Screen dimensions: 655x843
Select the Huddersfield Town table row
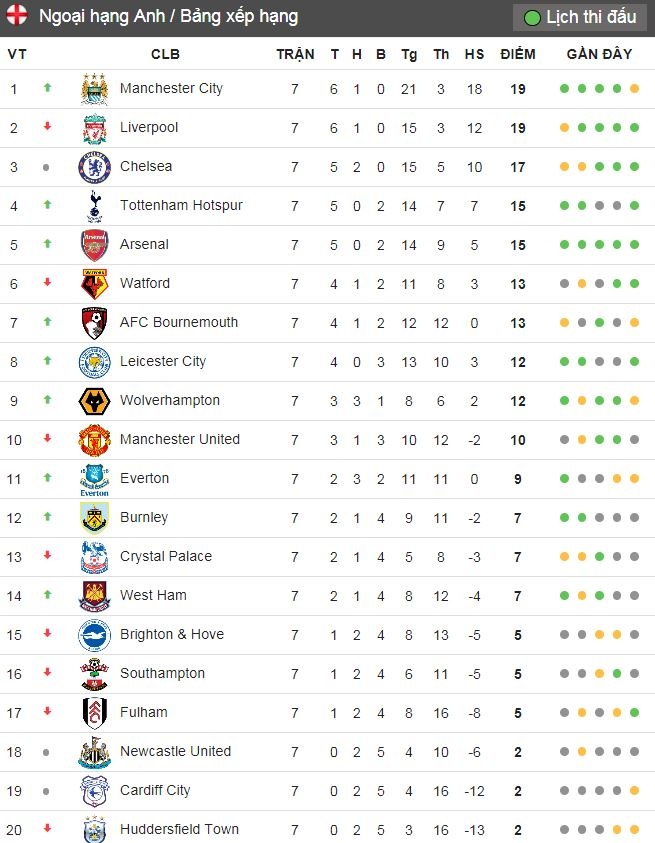point(327,829)
